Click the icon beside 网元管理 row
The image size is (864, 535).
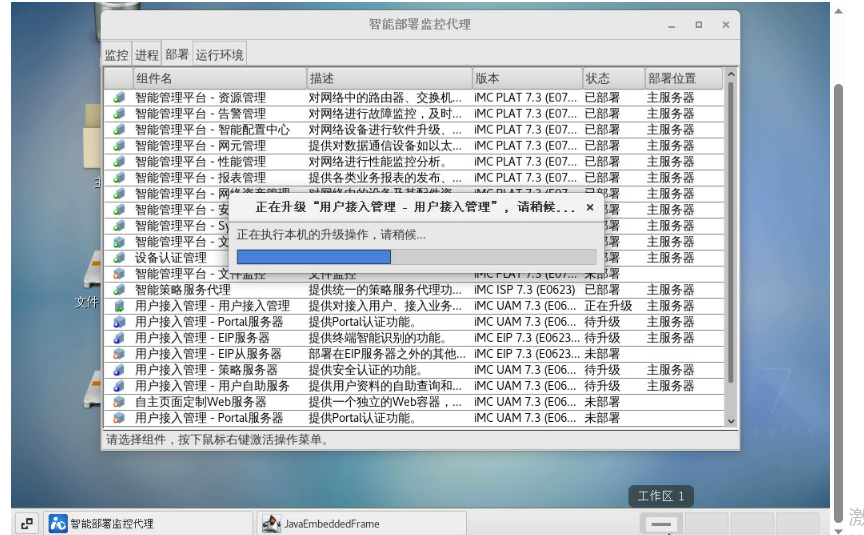click(x=118, y=145)
